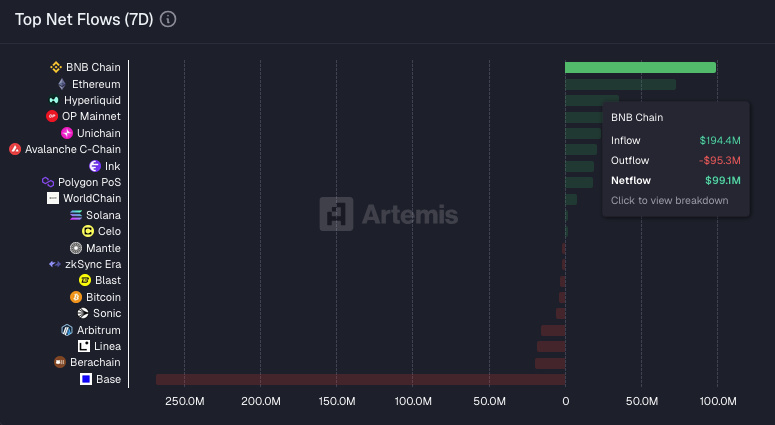The image size is (775, 425).
Task: Click the Mantle logo icon
Action: (x=76, y=248)
